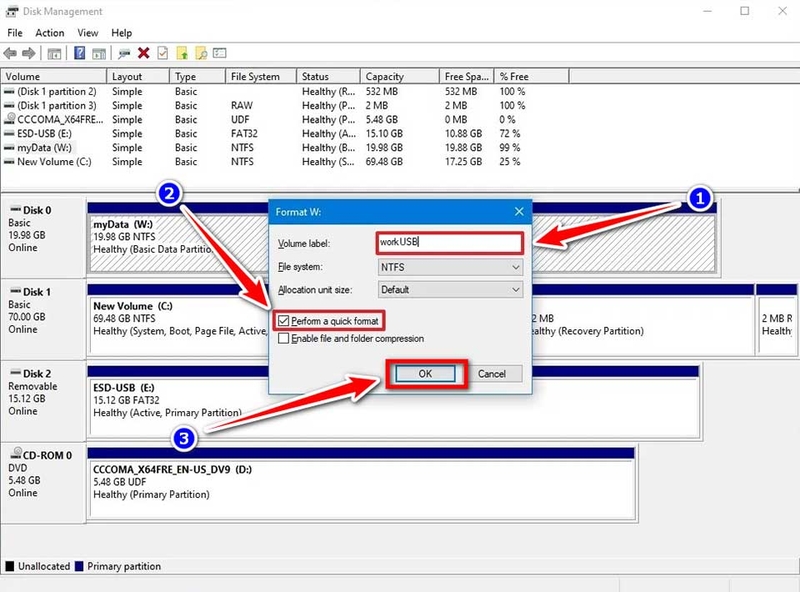Sort by the Status column header
Screen dimensions: 800x592
click(x=328, y=77)
